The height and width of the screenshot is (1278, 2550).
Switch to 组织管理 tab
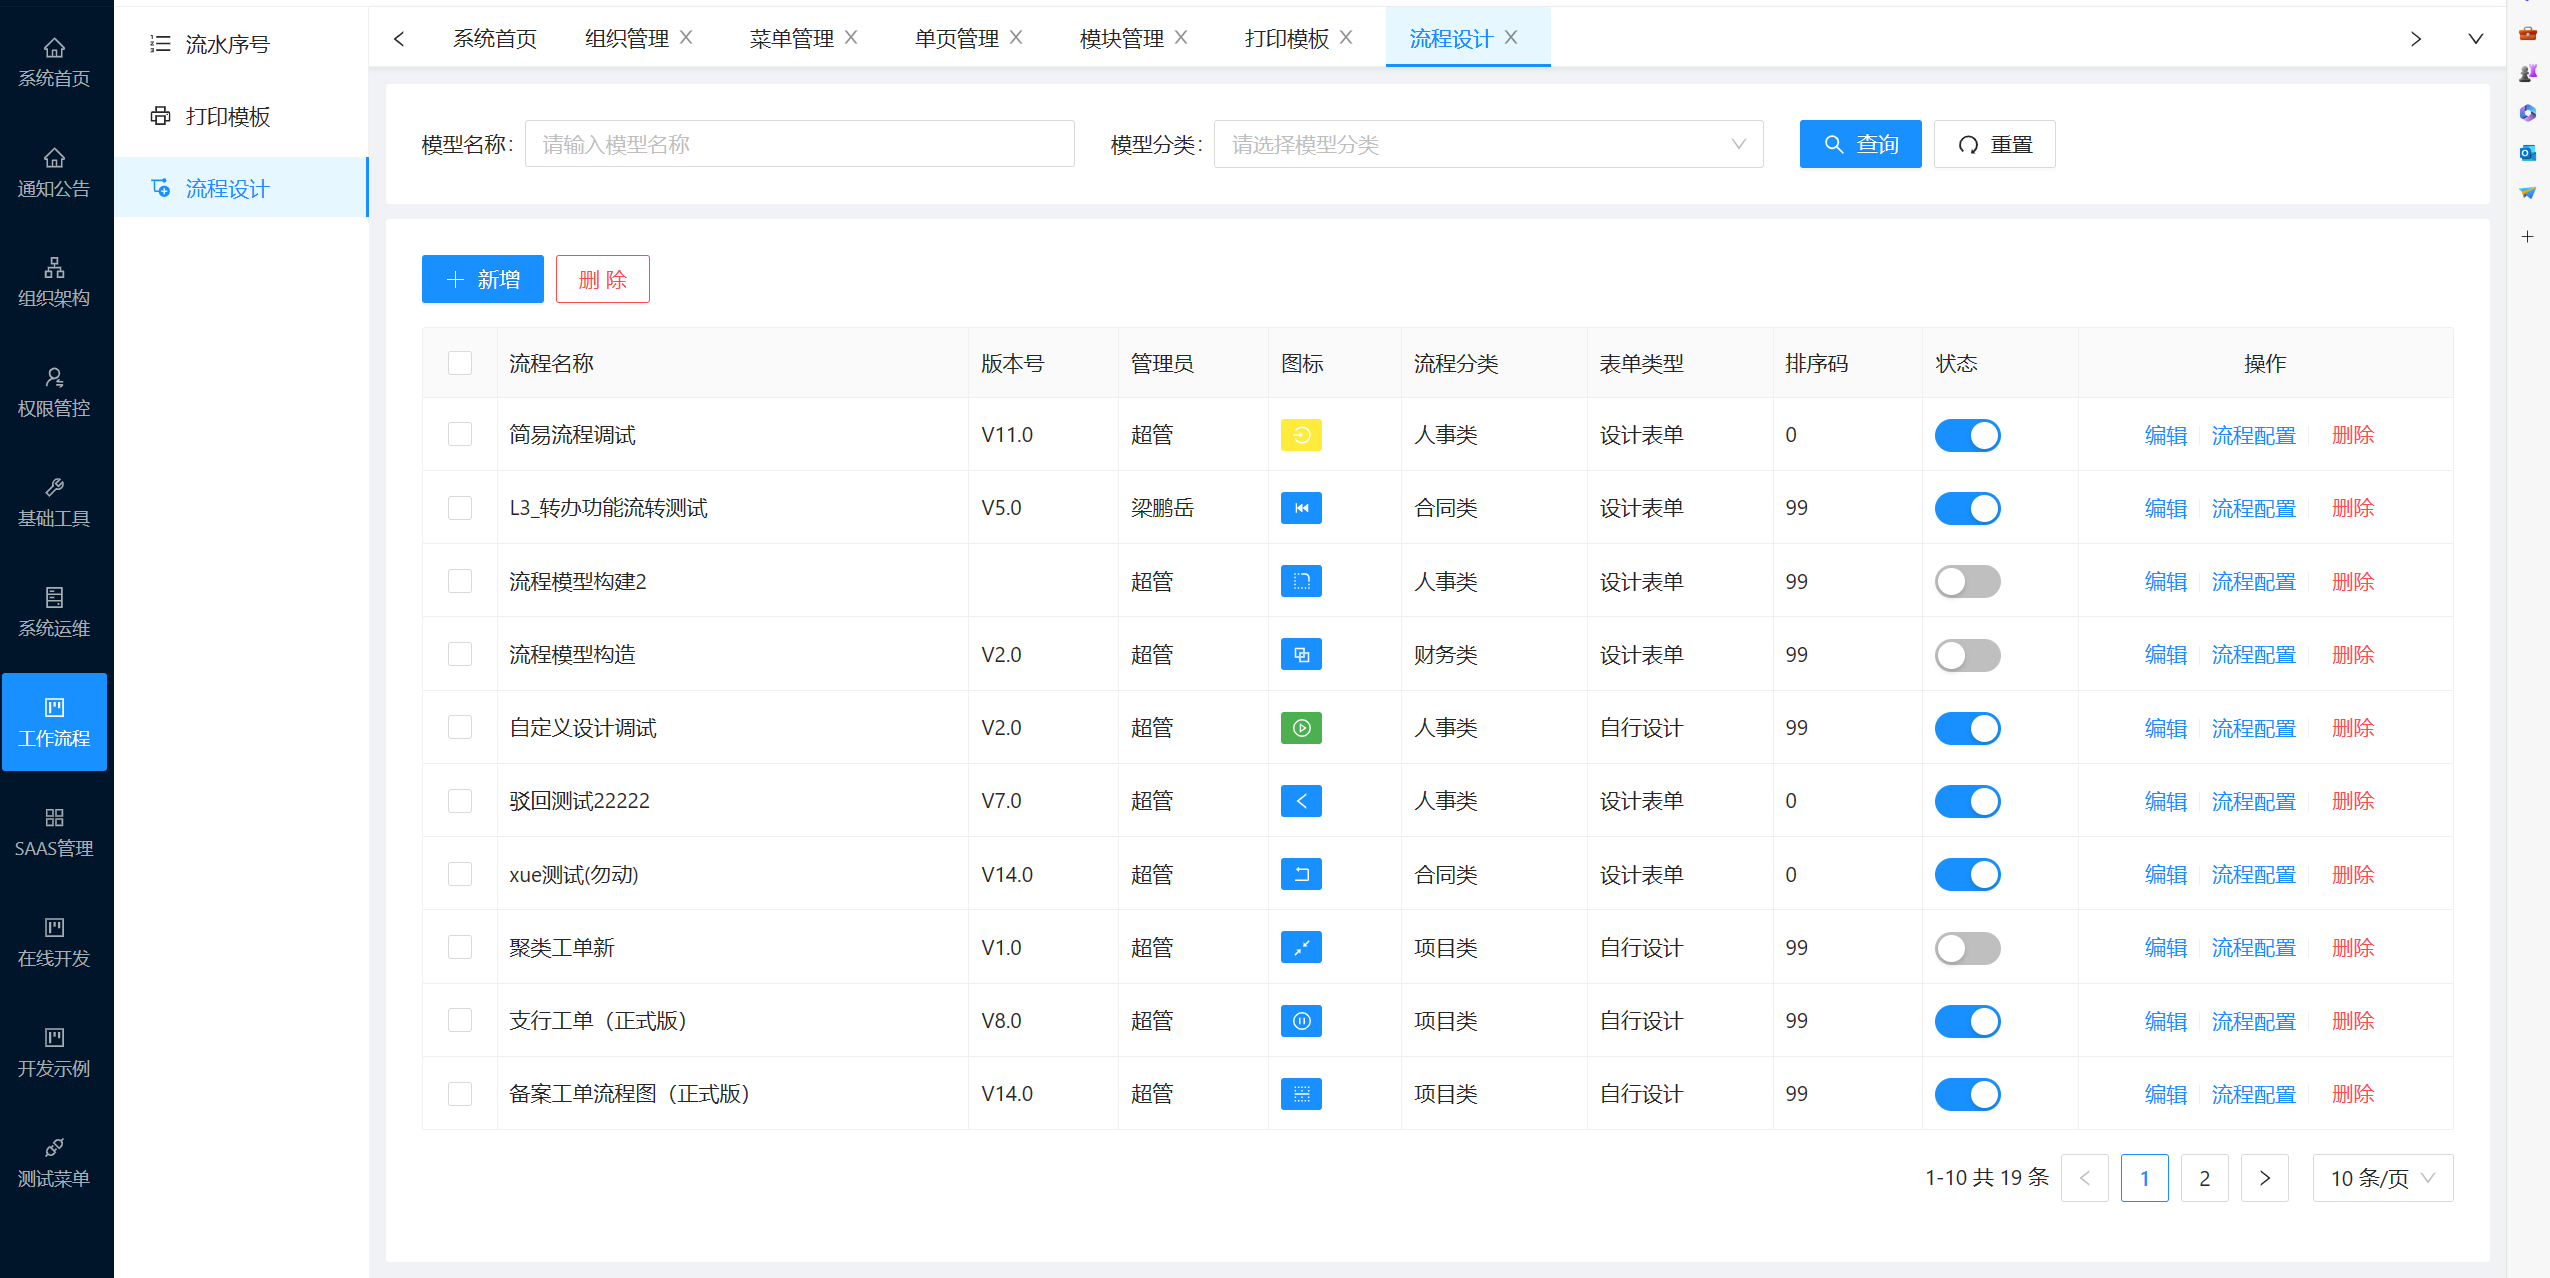click(x=627, y=38)
